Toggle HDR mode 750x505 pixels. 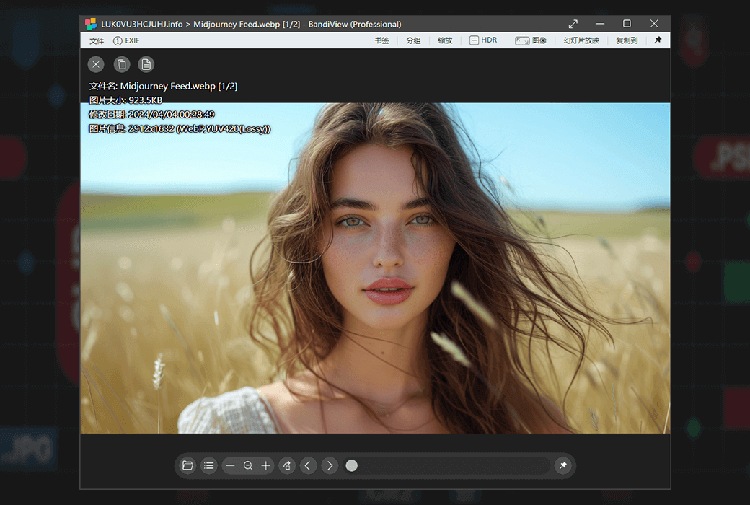pos(483,41)
